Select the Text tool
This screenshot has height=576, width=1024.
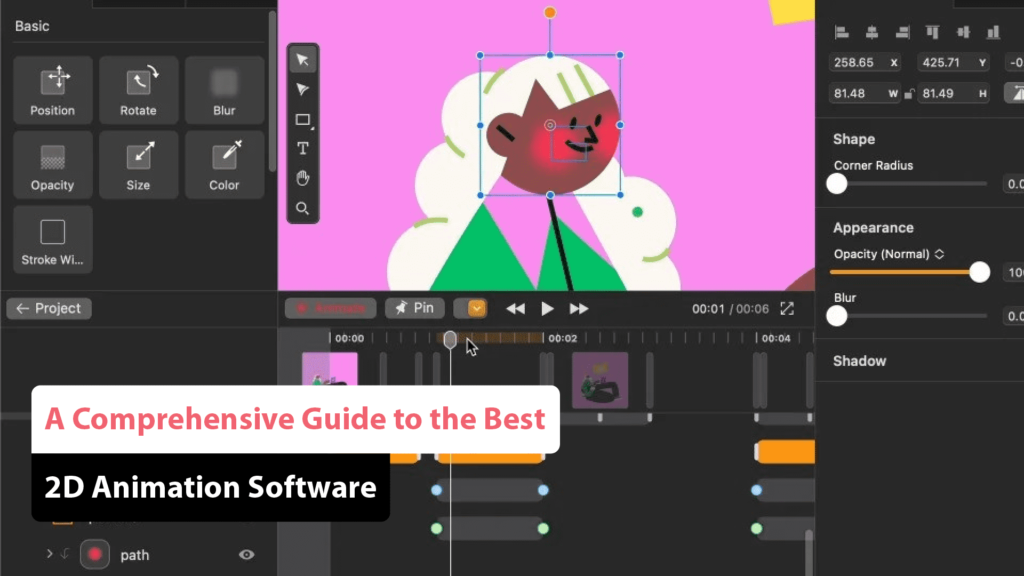click(302, 149)
